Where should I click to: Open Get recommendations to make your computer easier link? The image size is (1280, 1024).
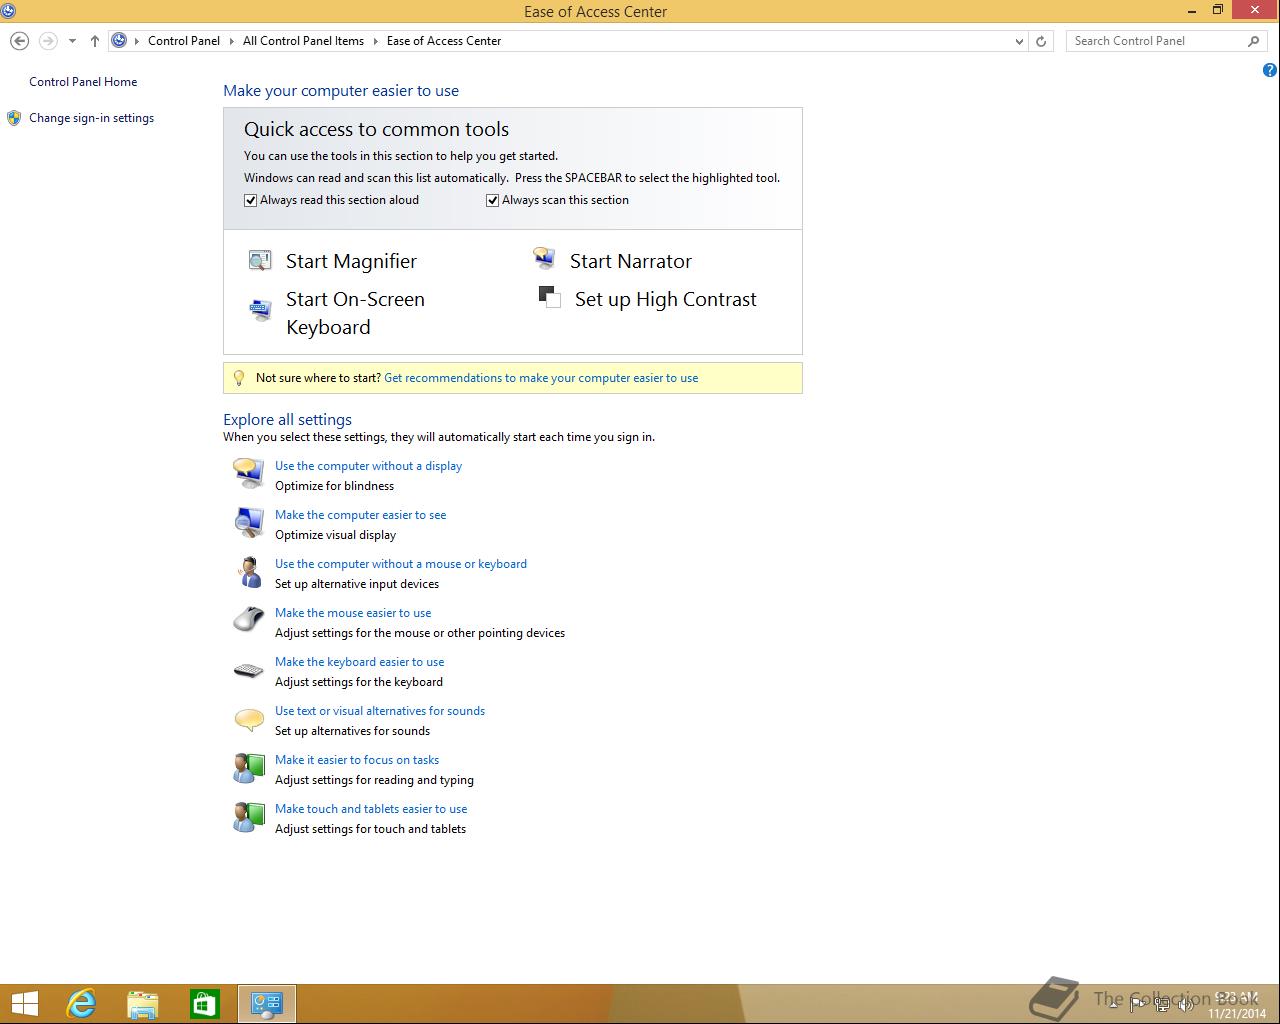tap(541, 378)
